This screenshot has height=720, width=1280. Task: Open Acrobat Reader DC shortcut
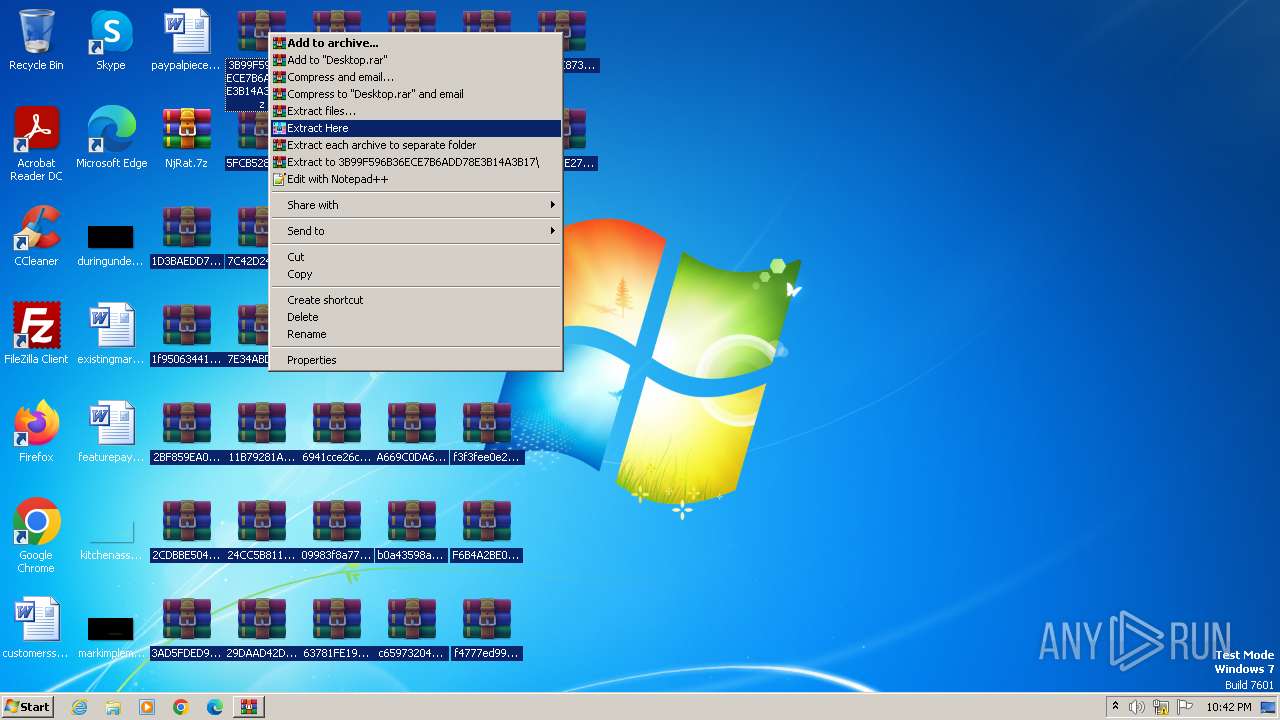[x=36, y=145]
